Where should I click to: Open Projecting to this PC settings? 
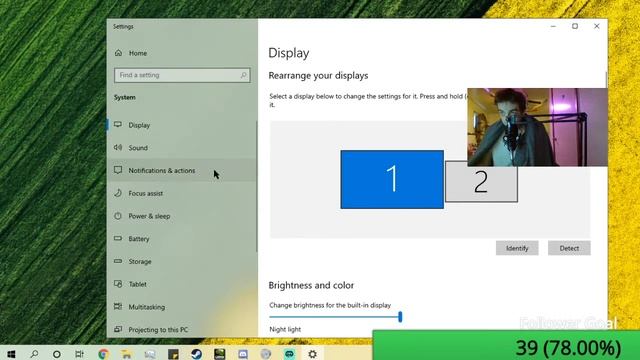pos(182,329)
